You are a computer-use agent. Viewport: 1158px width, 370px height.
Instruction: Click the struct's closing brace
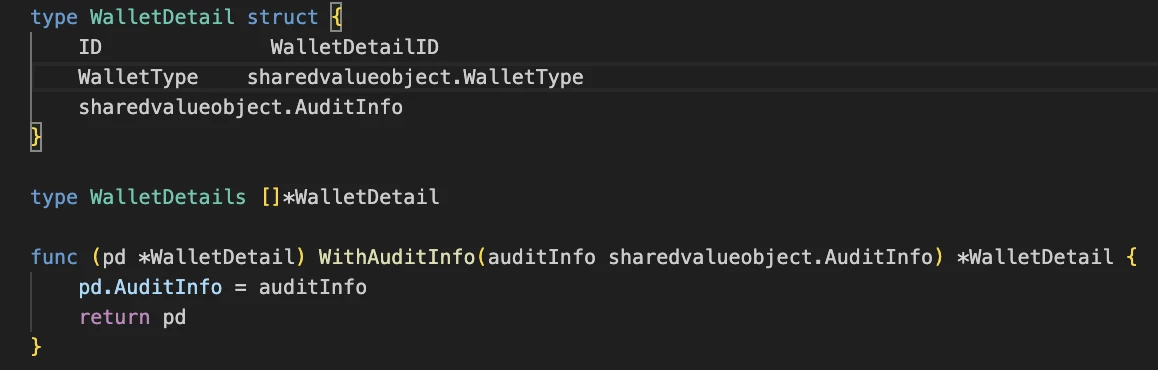tap(35, 137)
